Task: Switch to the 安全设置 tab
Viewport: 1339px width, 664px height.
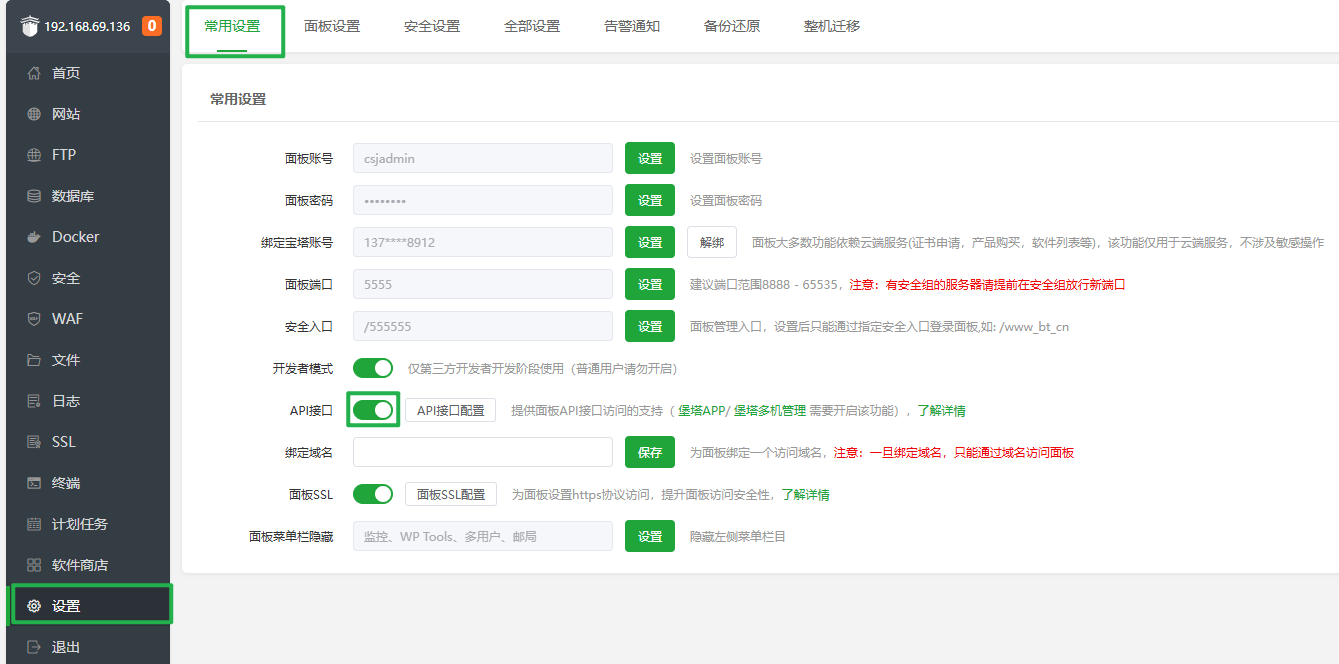Action: click(x=432, y=26)
